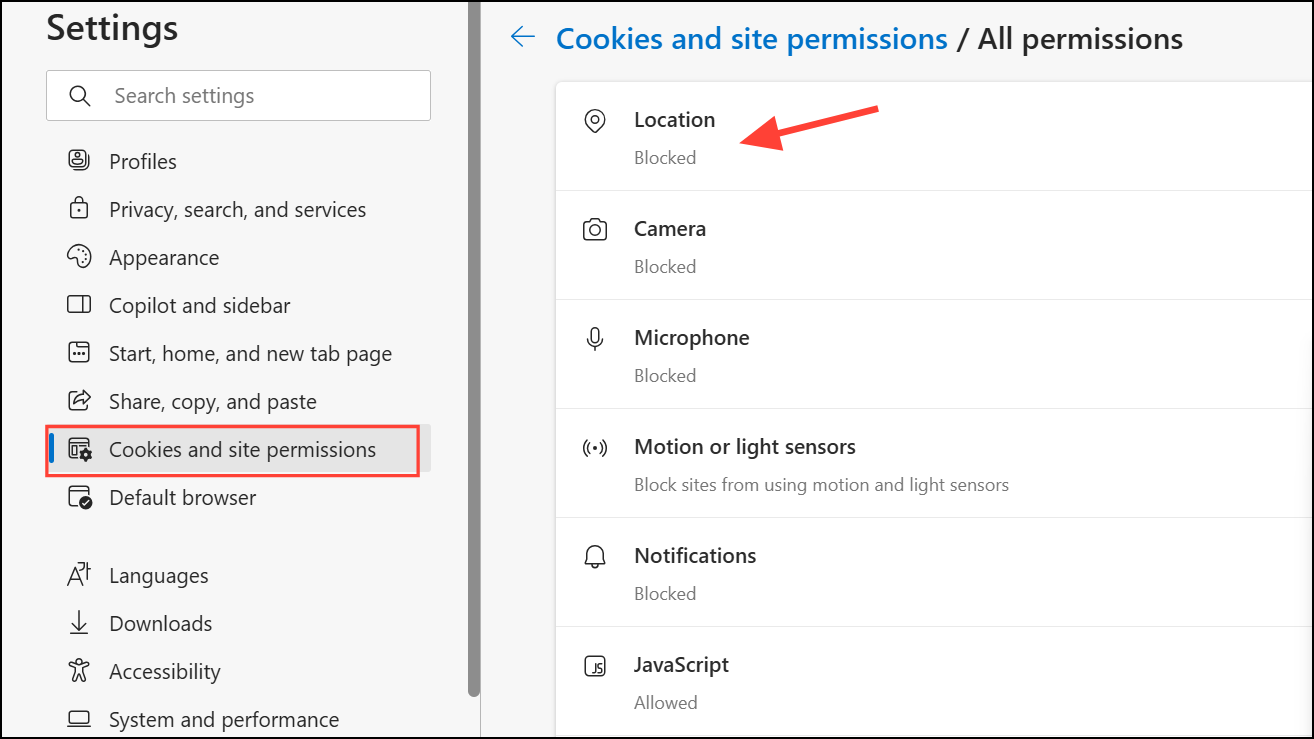1314x739 pixels.
Task: Select Copilot and sidebar settings
Action: pyautogui.click(x=199, y=306)
